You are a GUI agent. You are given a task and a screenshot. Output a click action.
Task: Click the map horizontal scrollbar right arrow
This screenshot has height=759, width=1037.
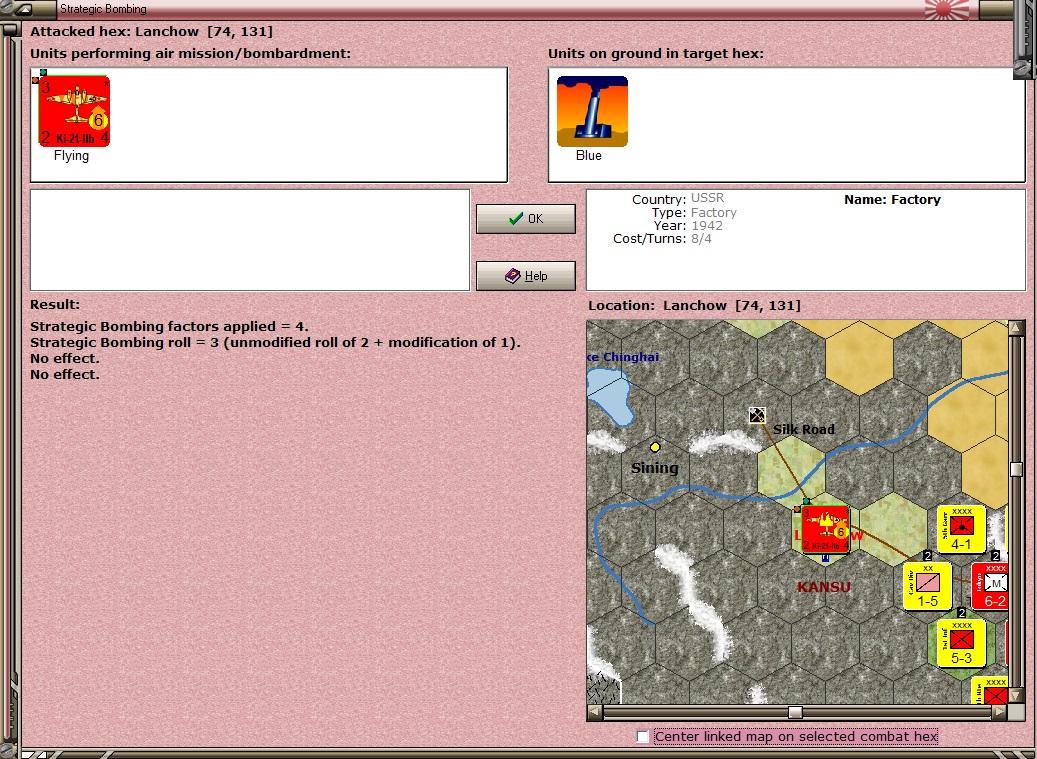pos(1000,712)
